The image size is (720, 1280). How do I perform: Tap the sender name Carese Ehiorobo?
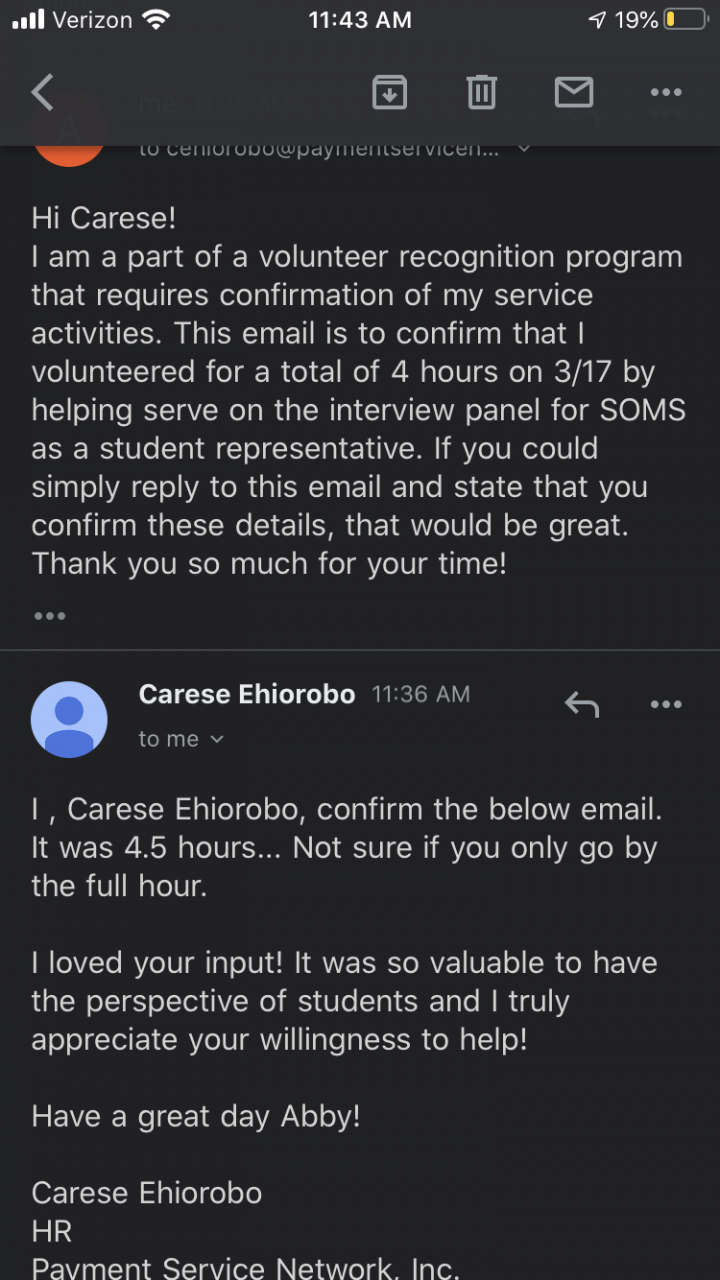coord(246,694)
